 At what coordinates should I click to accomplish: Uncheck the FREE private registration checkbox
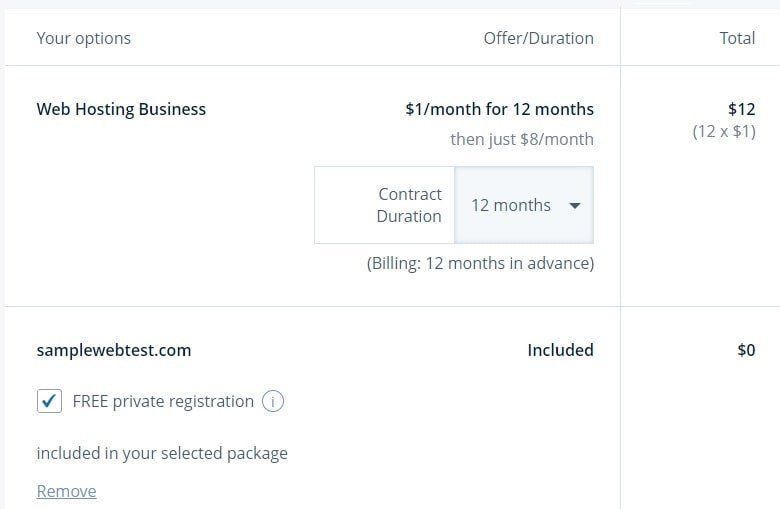tap(49, 401)
